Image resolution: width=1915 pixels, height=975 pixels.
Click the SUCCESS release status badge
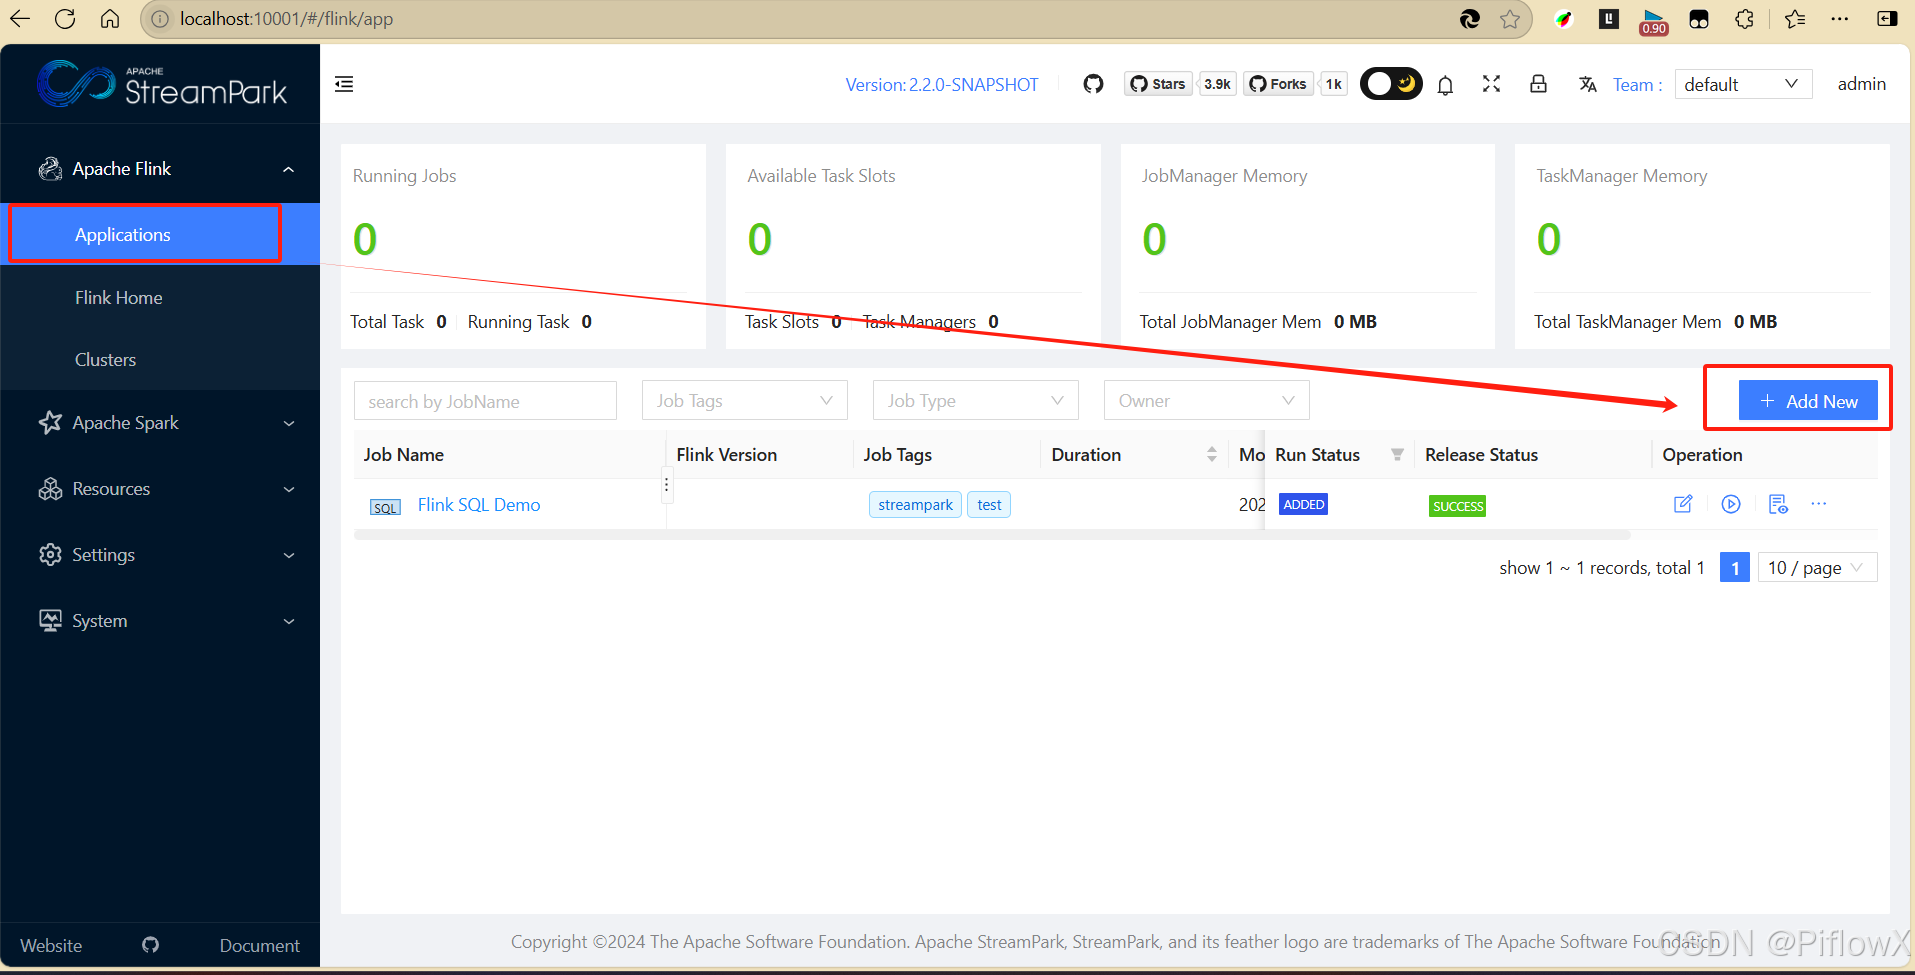pyautogui.click(x=1457, y=506)
